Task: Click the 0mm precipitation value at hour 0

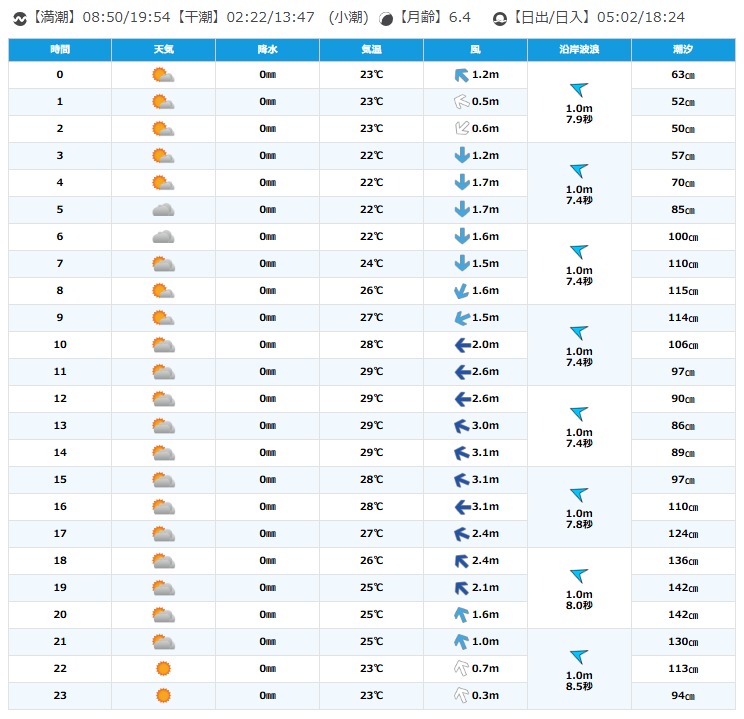Action: [x=268, y=75]
